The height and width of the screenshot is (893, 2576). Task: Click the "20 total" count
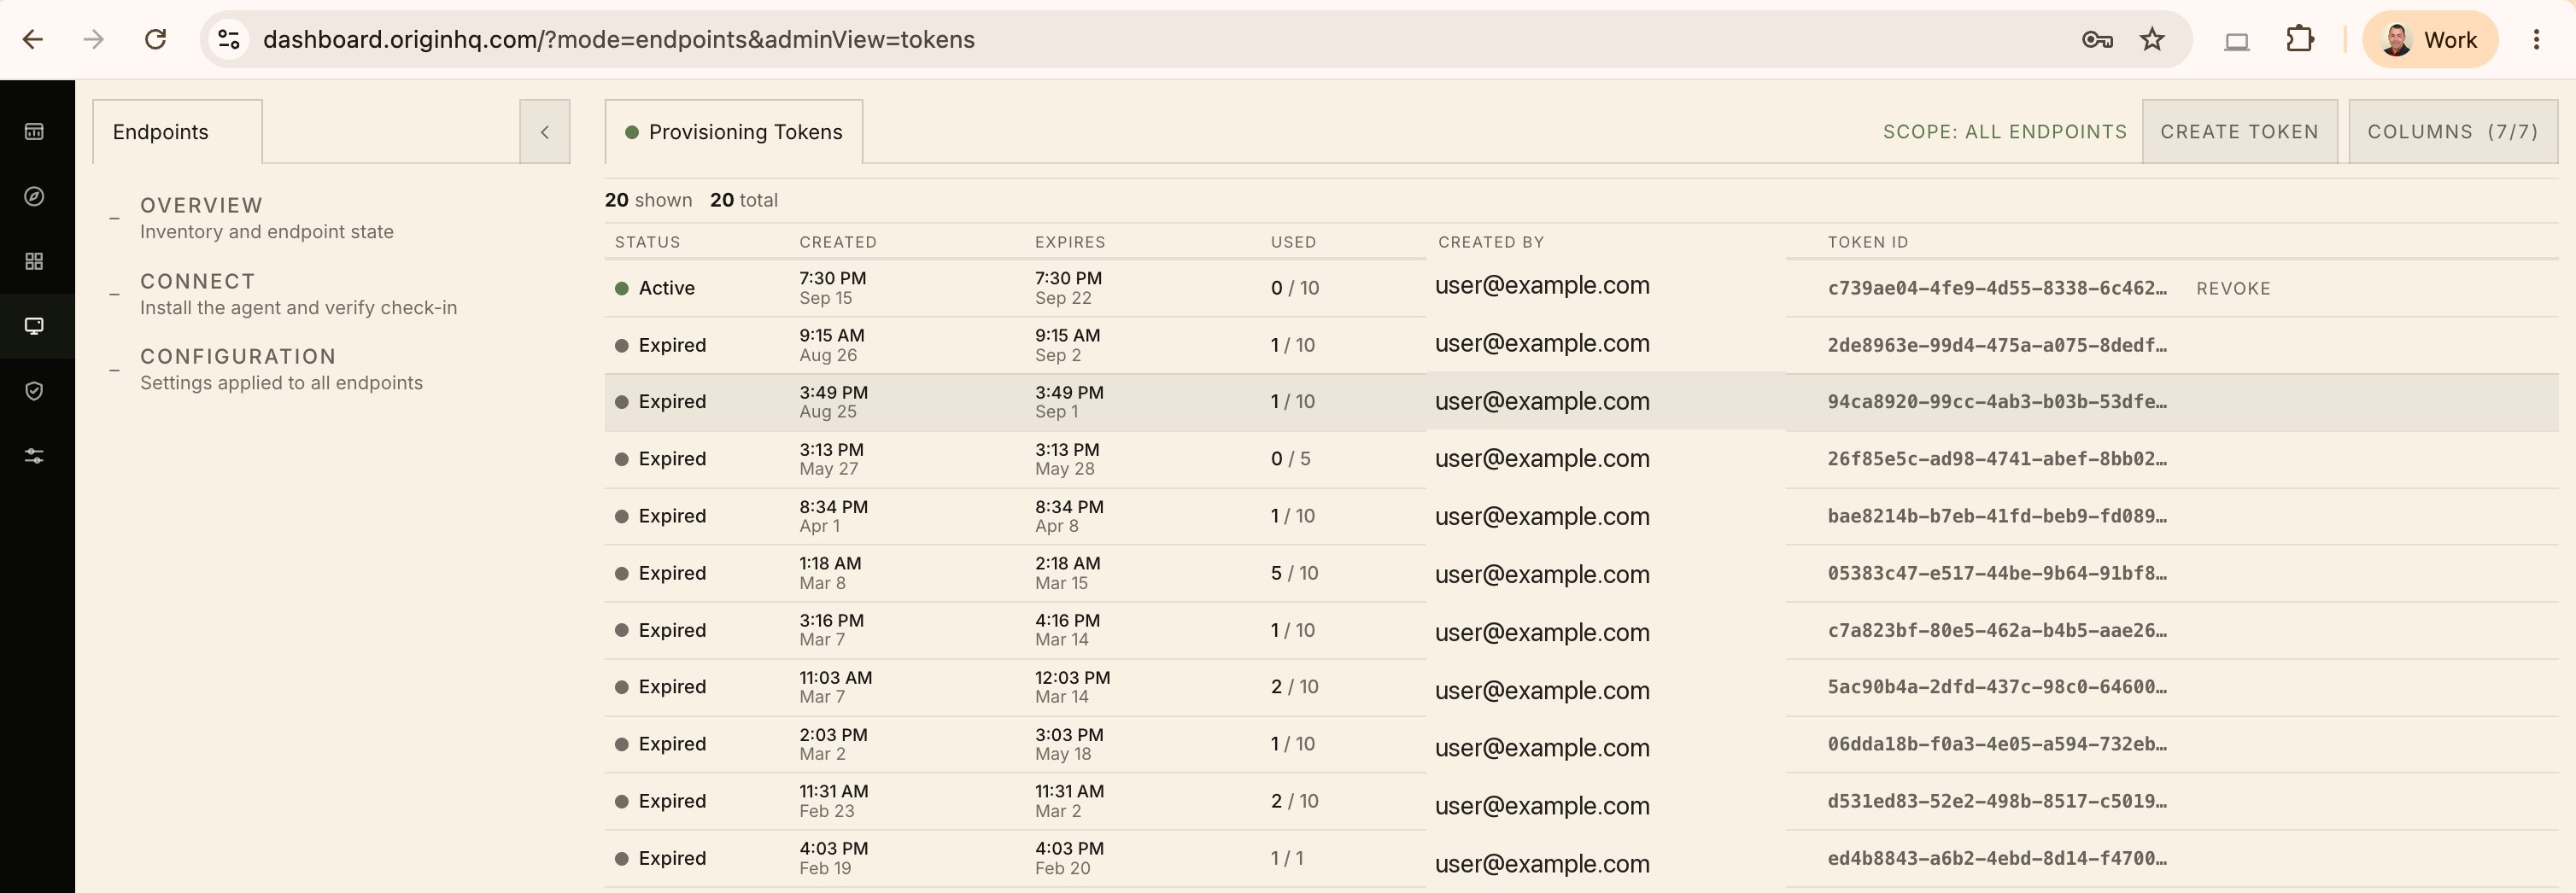pos(743,200)
